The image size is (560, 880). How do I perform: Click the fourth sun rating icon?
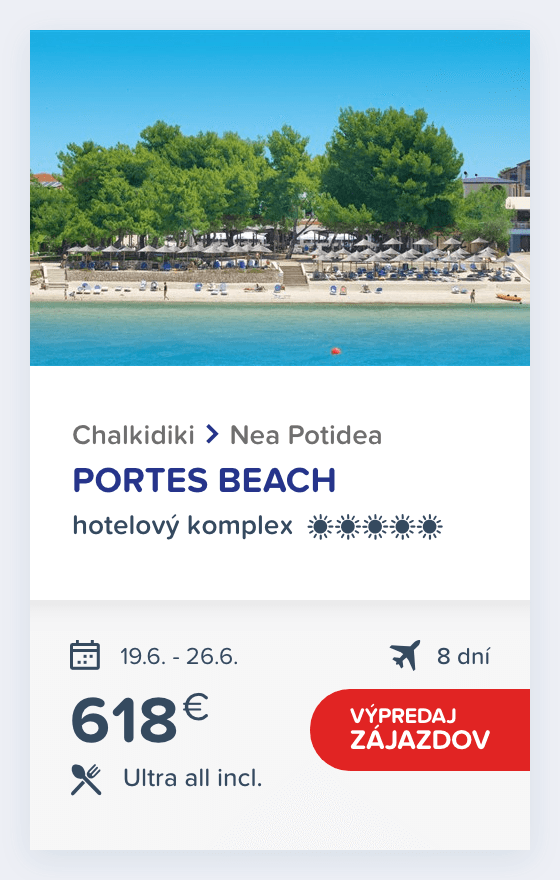(402, 527)
